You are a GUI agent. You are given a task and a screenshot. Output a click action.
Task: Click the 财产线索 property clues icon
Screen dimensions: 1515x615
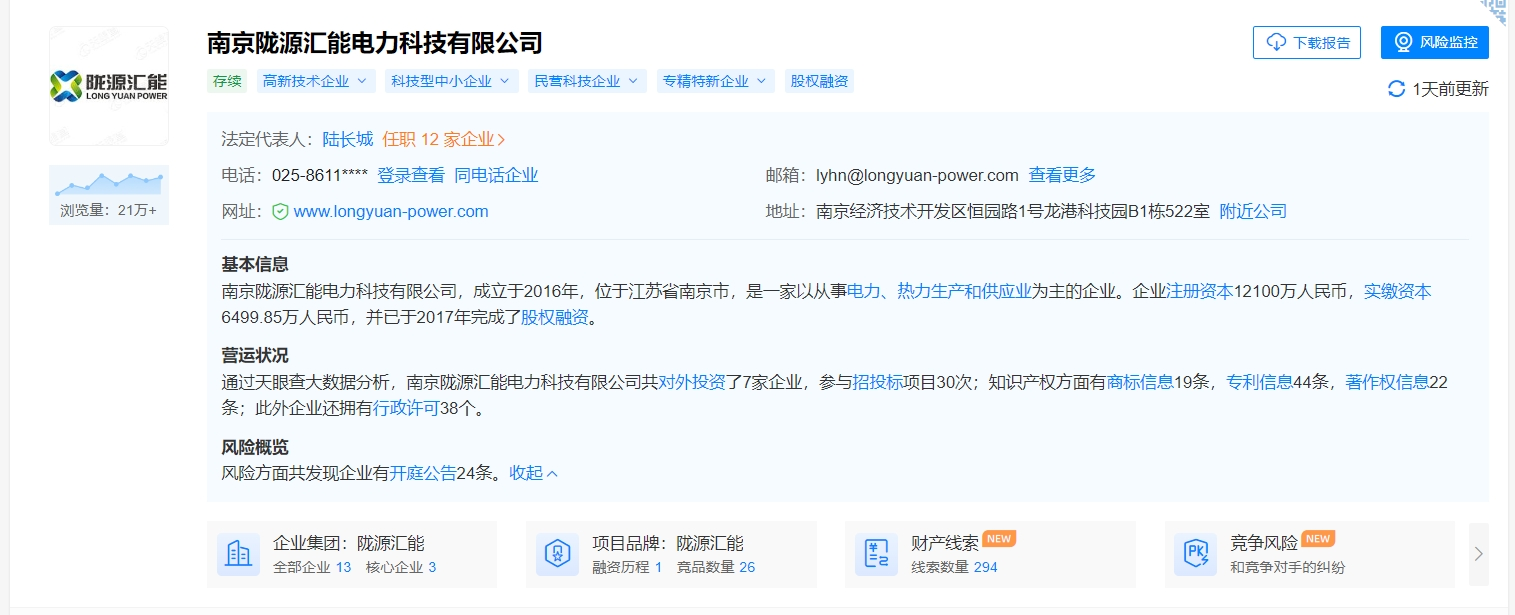[875, 553]
